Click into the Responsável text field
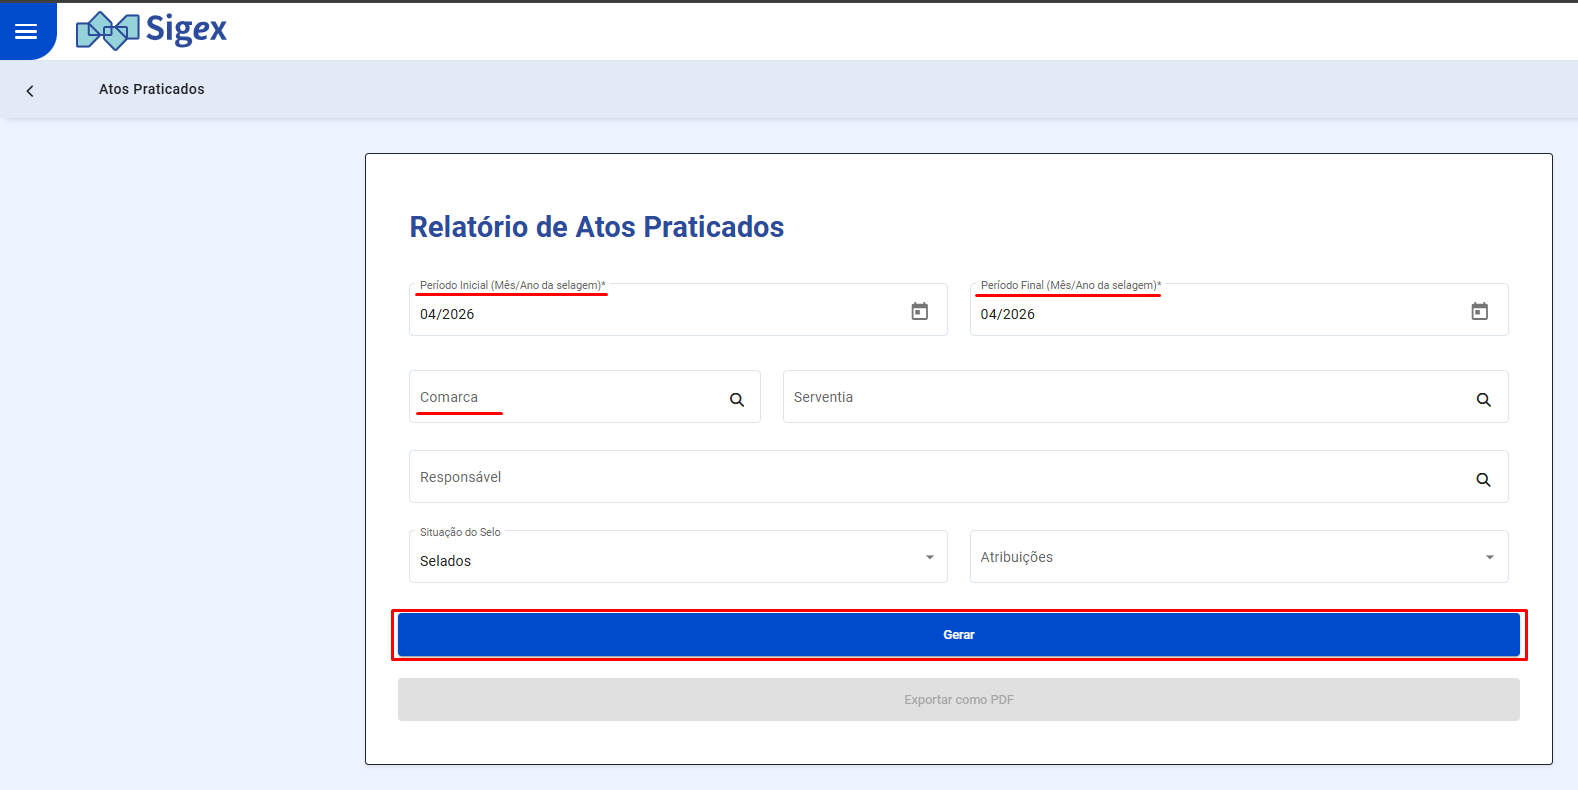Viewport: 1578px width, 790px height. (x=930, y=477)
